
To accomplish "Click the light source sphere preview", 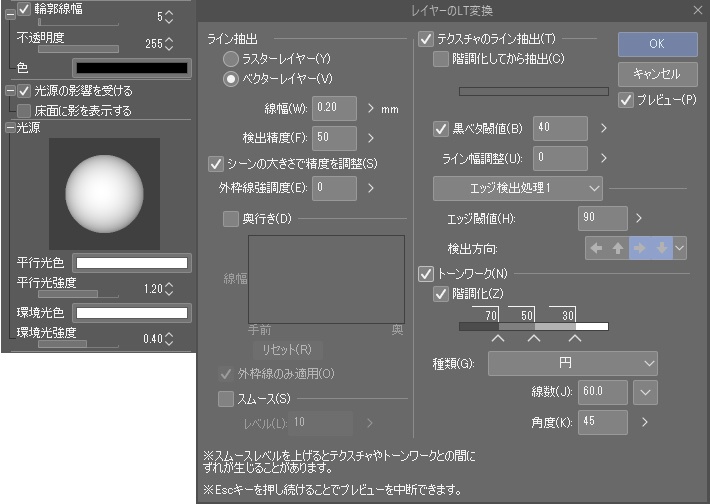I will (104, 194).
